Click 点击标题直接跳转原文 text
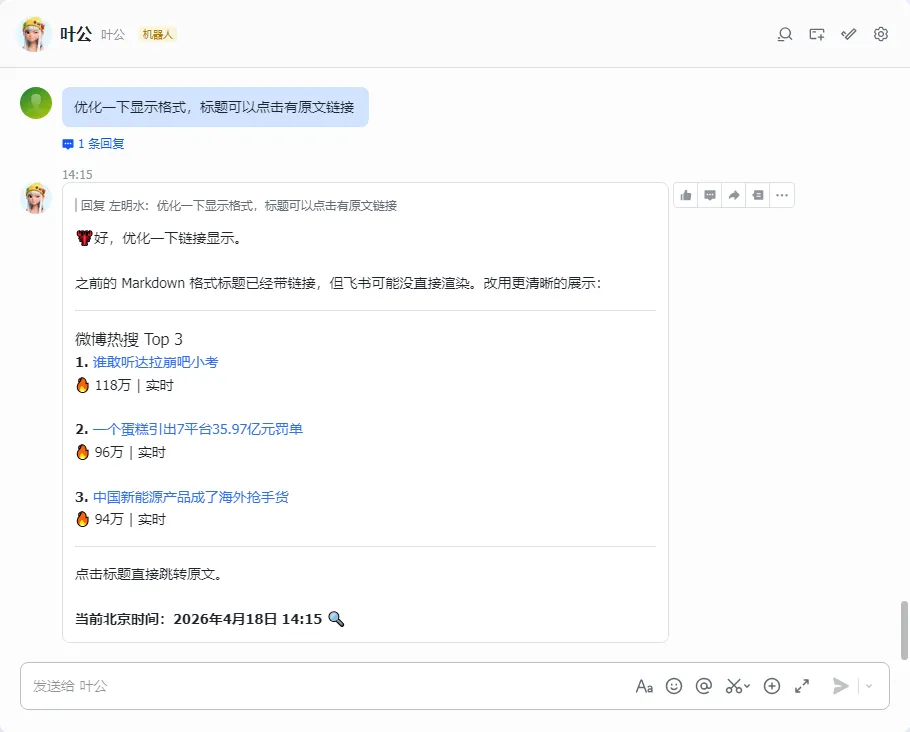Viewport: 910px width, 732px height. (x=149, y=574)
